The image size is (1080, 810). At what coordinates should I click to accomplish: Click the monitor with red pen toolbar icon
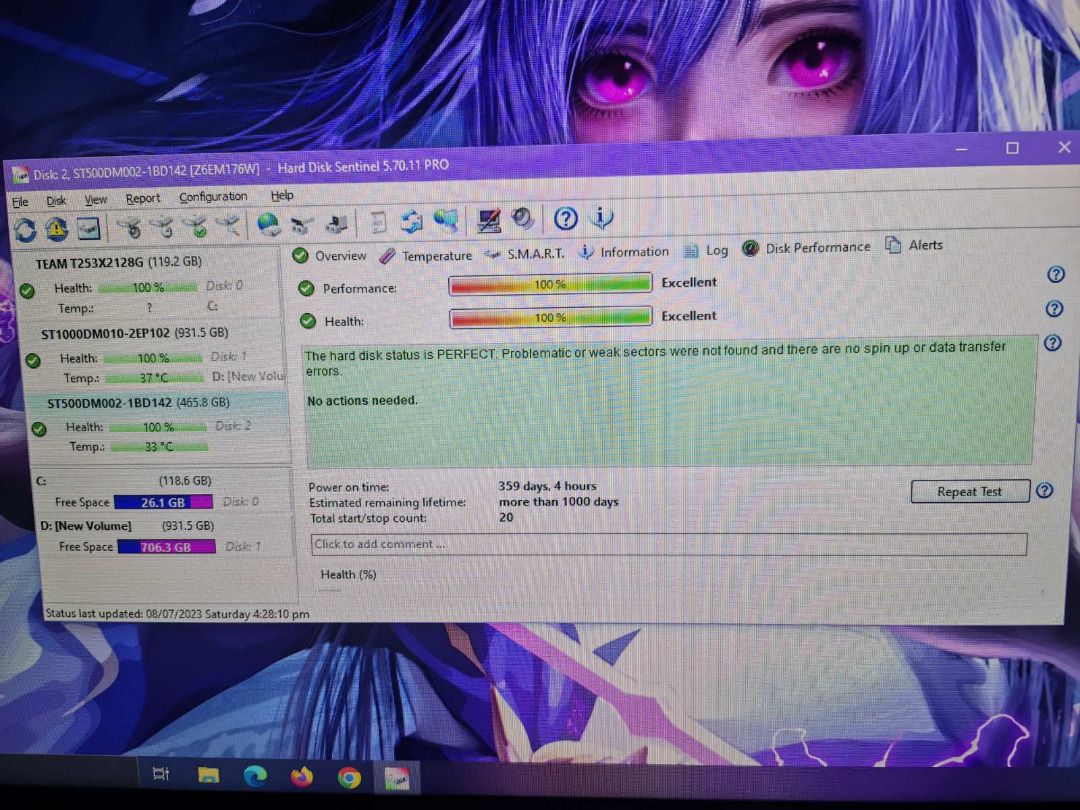(x=489, y=220)
